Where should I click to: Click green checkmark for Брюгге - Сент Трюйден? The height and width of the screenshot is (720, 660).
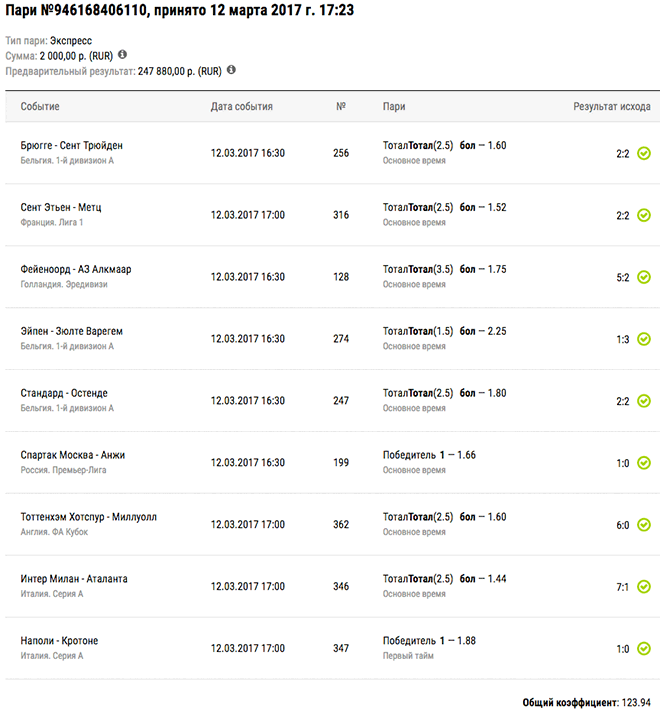coord(644,153)
